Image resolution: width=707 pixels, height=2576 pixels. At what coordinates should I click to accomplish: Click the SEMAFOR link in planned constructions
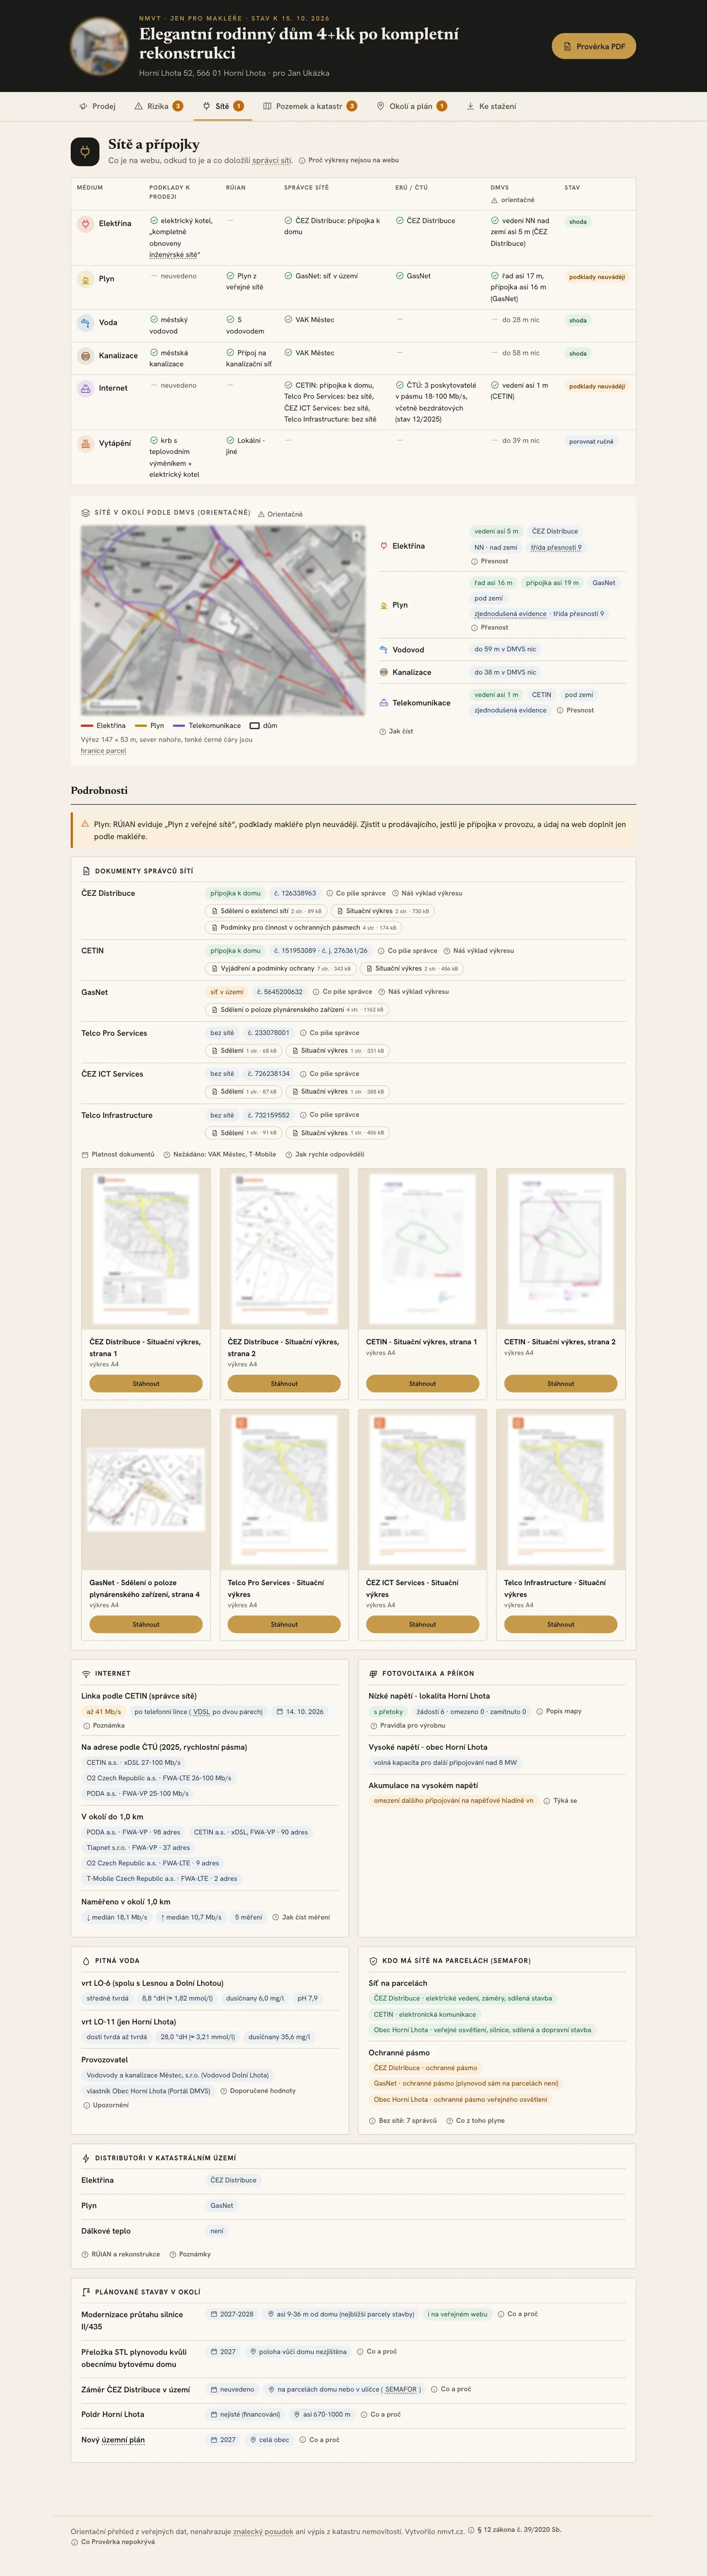click(401, 2389)
